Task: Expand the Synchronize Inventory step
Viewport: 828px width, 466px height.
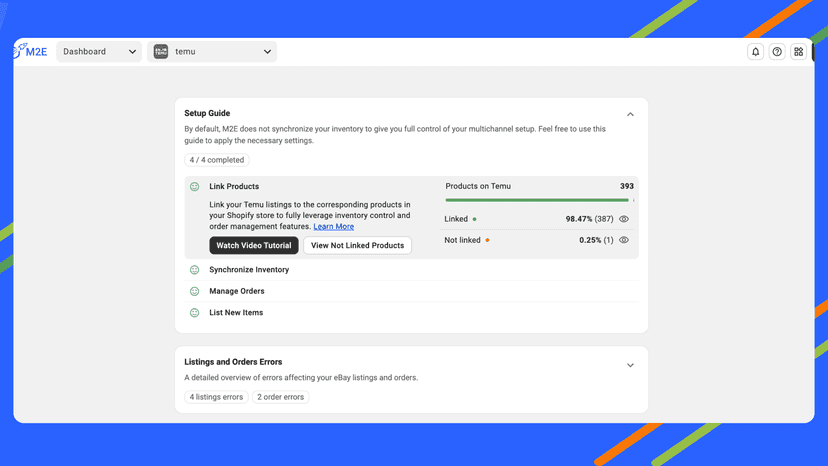Action: 249,269
